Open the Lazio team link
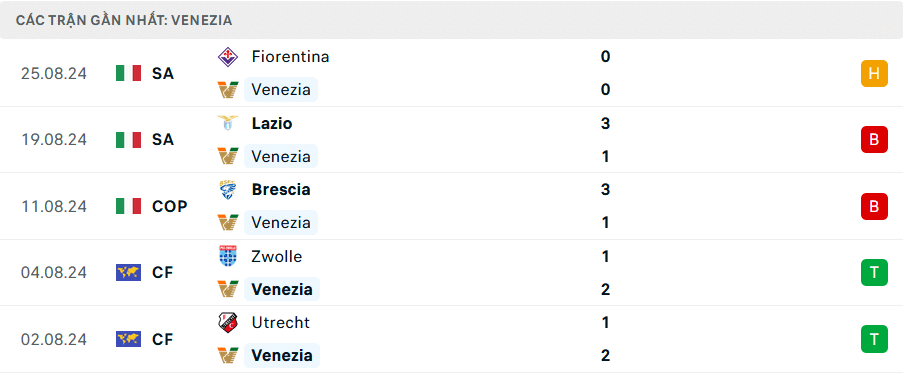 click(x=272, y=123)
